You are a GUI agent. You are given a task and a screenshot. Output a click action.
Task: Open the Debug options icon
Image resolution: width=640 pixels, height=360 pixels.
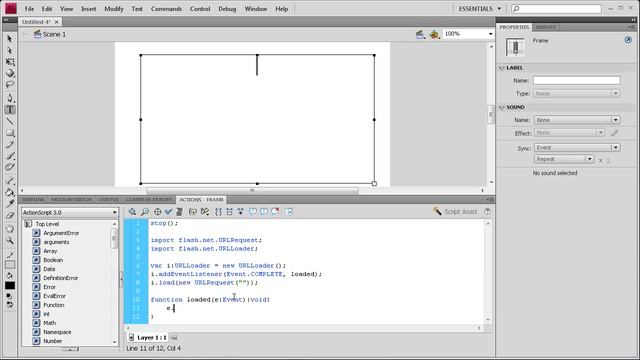(x=205, y=211)
